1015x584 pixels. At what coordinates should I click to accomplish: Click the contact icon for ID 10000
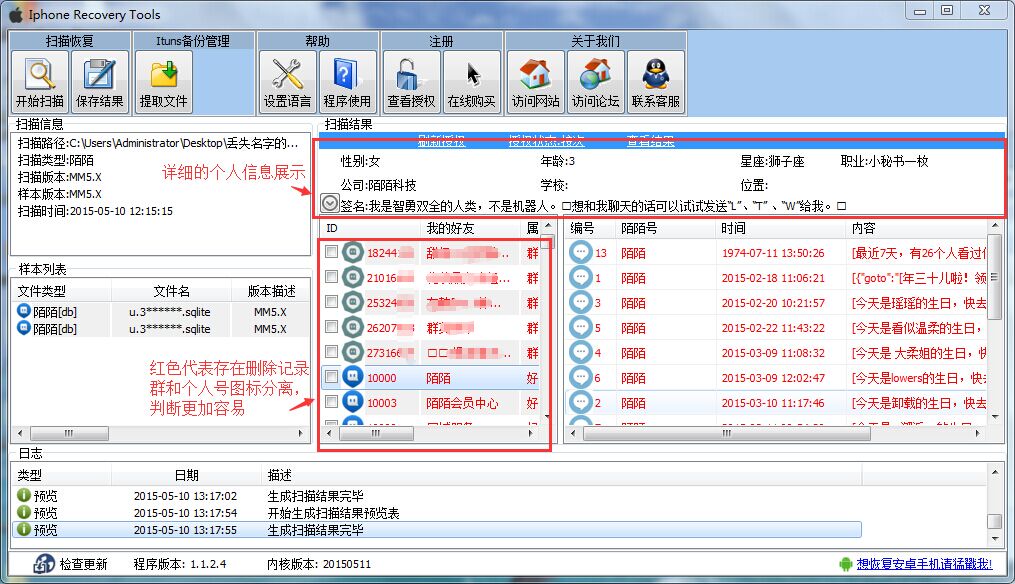[353, 377]
